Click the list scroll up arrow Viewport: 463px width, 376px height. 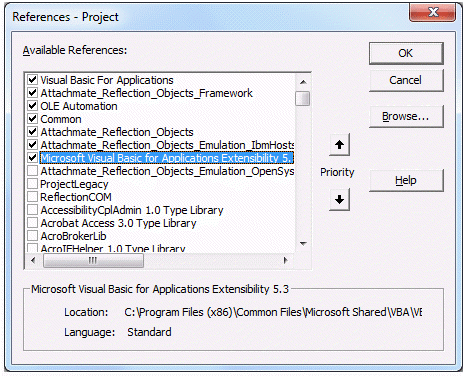coord(303,82)
